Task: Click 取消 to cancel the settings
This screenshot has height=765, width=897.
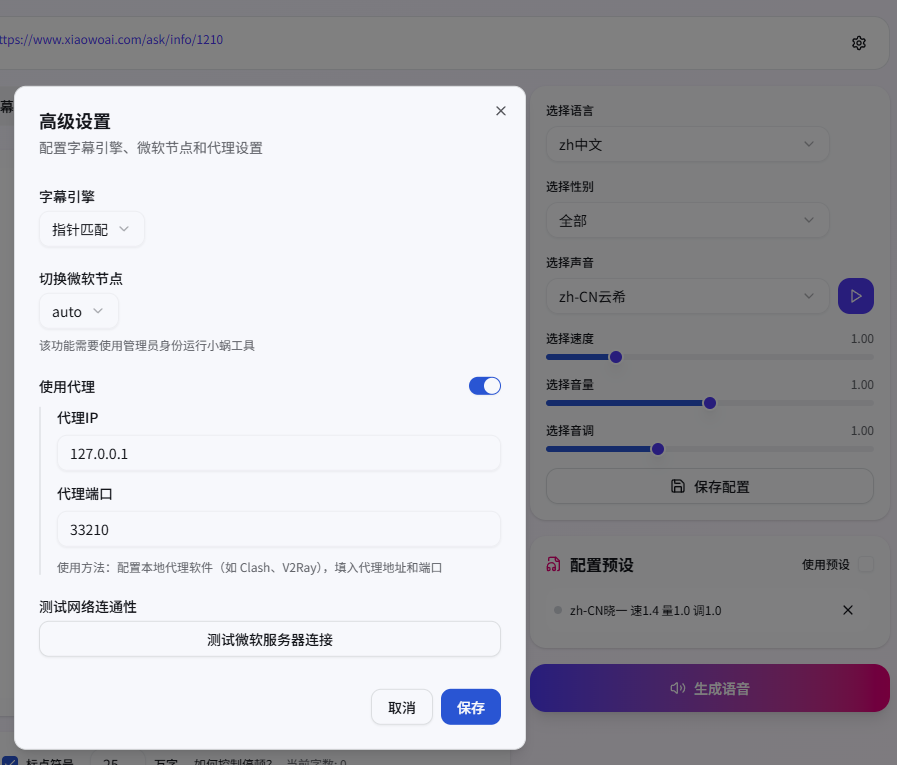Action: point(401,707)
